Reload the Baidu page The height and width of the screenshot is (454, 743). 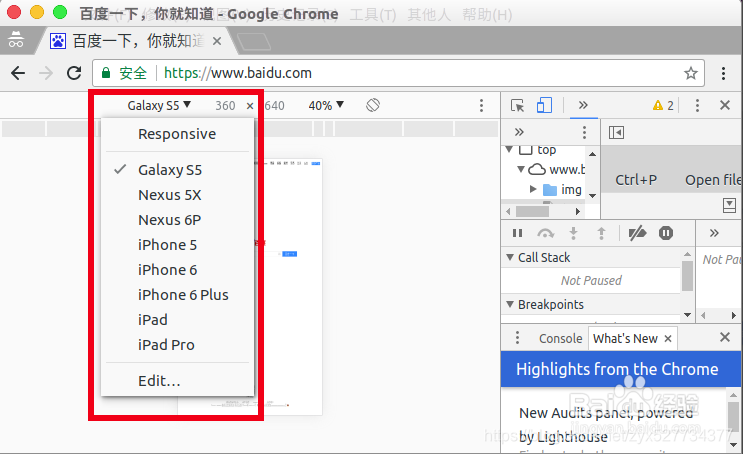pos(74,73)
